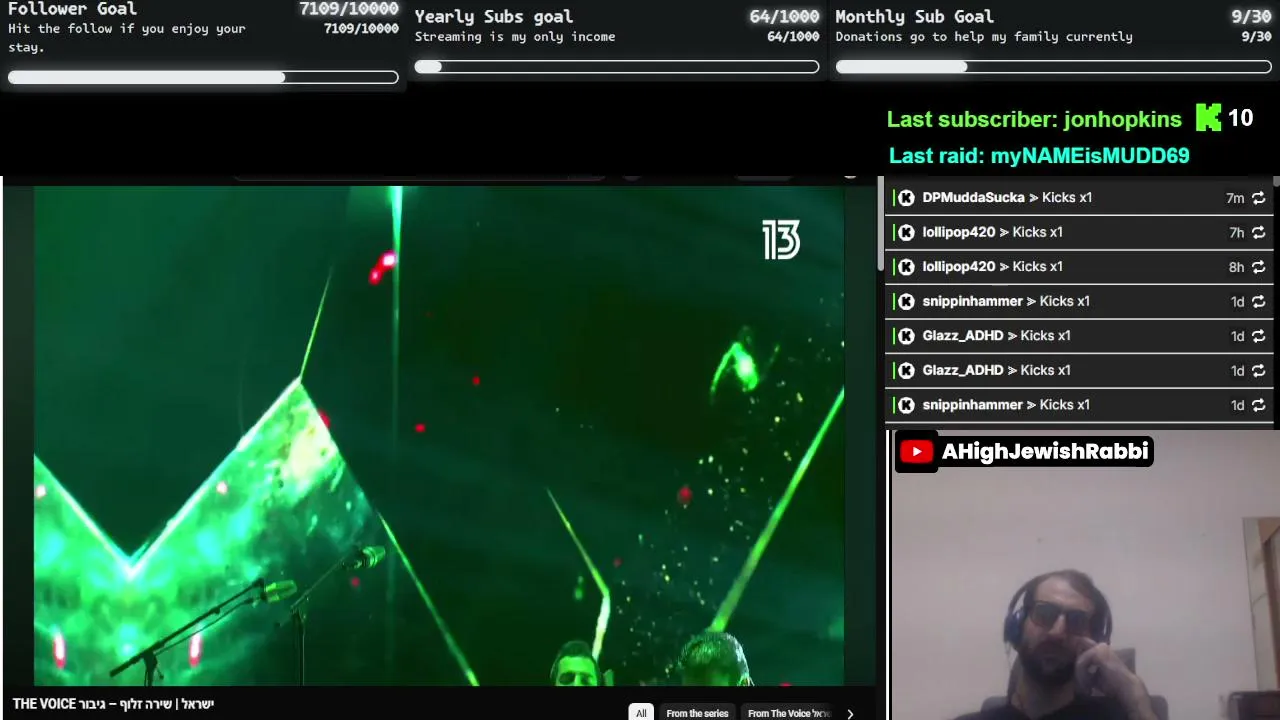Viewport: 1280px width, 720px height.
Task: Click the '7m' timestamp
Action: pos(1235,198)
